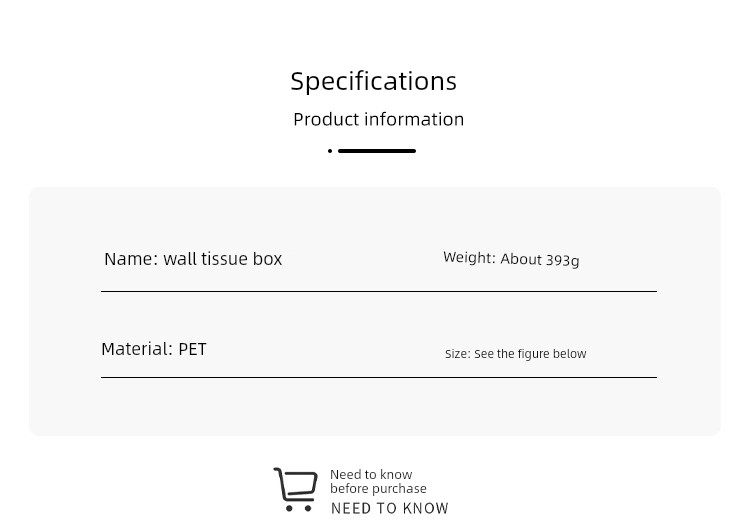The image size is (750, 526).
Task: Click the shopping cart icon
Action: [296, 489]
